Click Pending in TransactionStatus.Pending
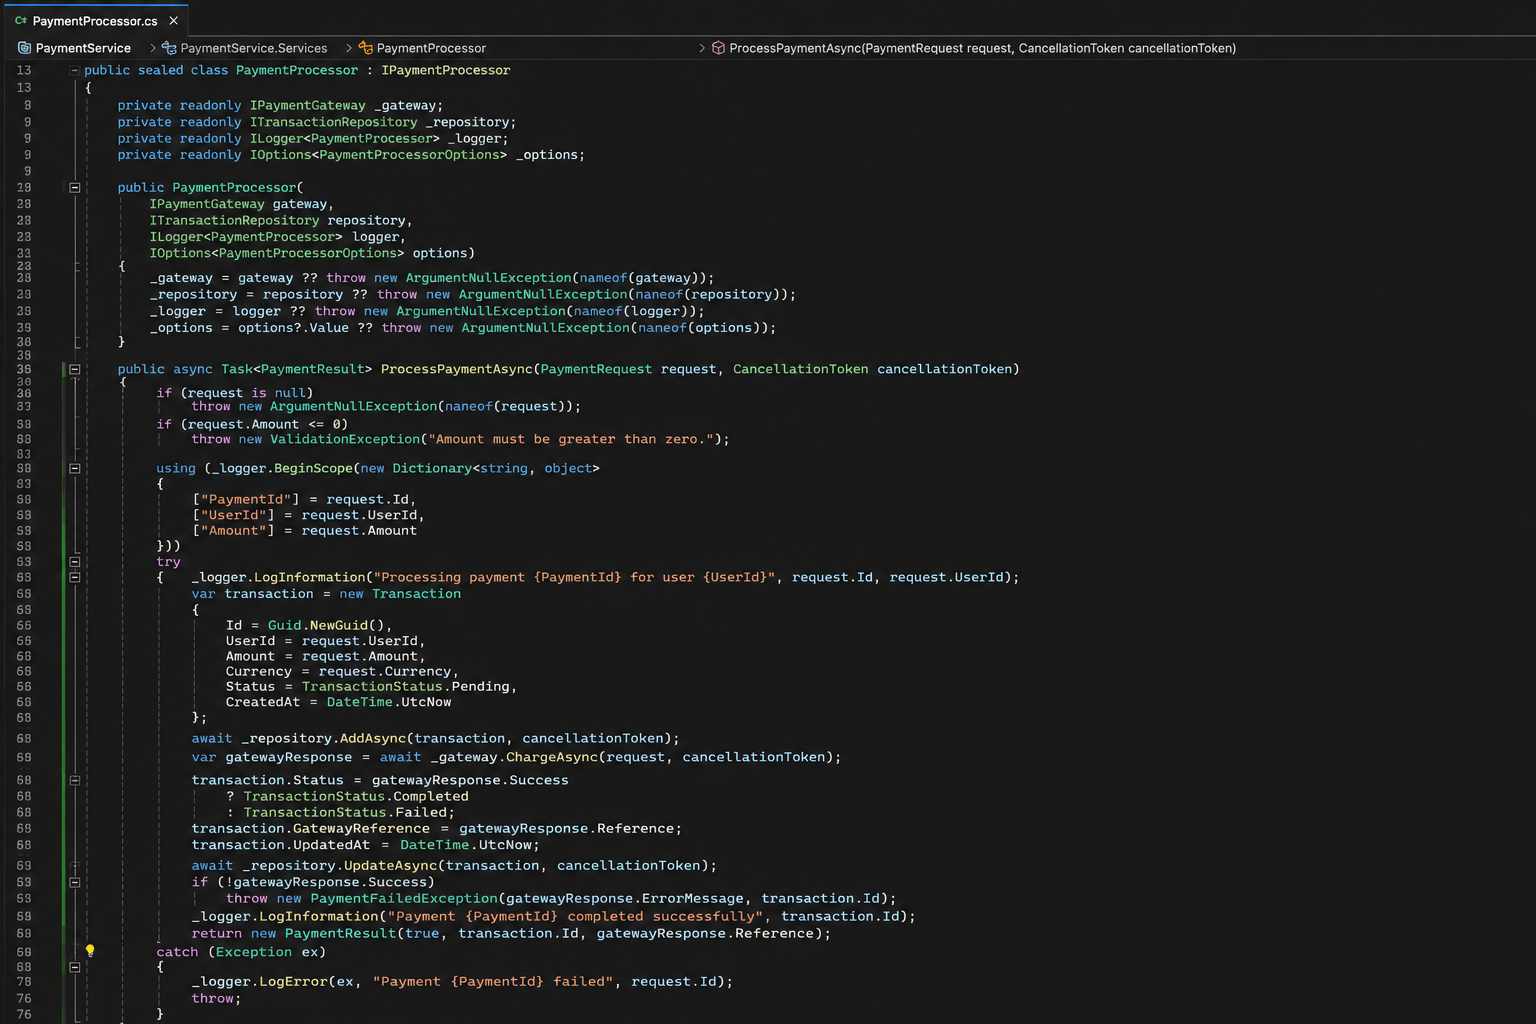The height and width of the screenshot is (1024, 1536). [480, 686]
